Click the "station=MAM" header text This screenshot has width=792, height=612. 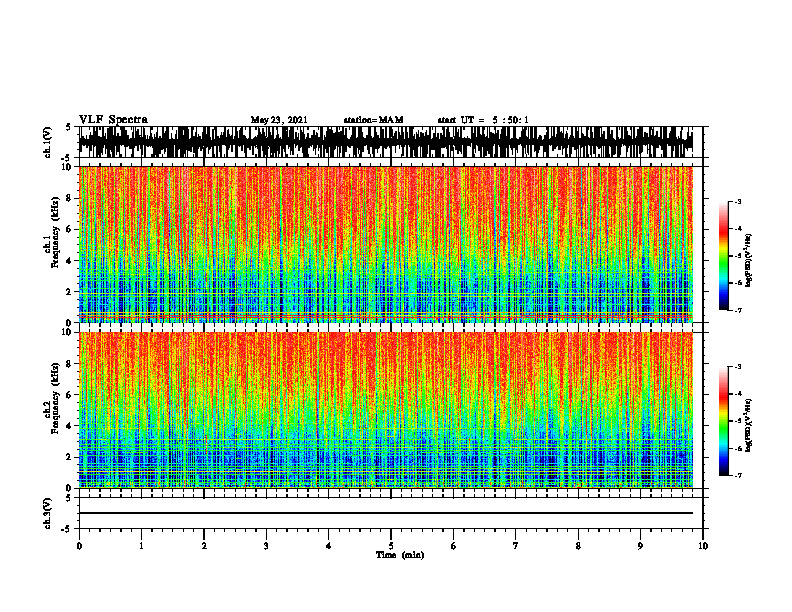click(373, 120)
